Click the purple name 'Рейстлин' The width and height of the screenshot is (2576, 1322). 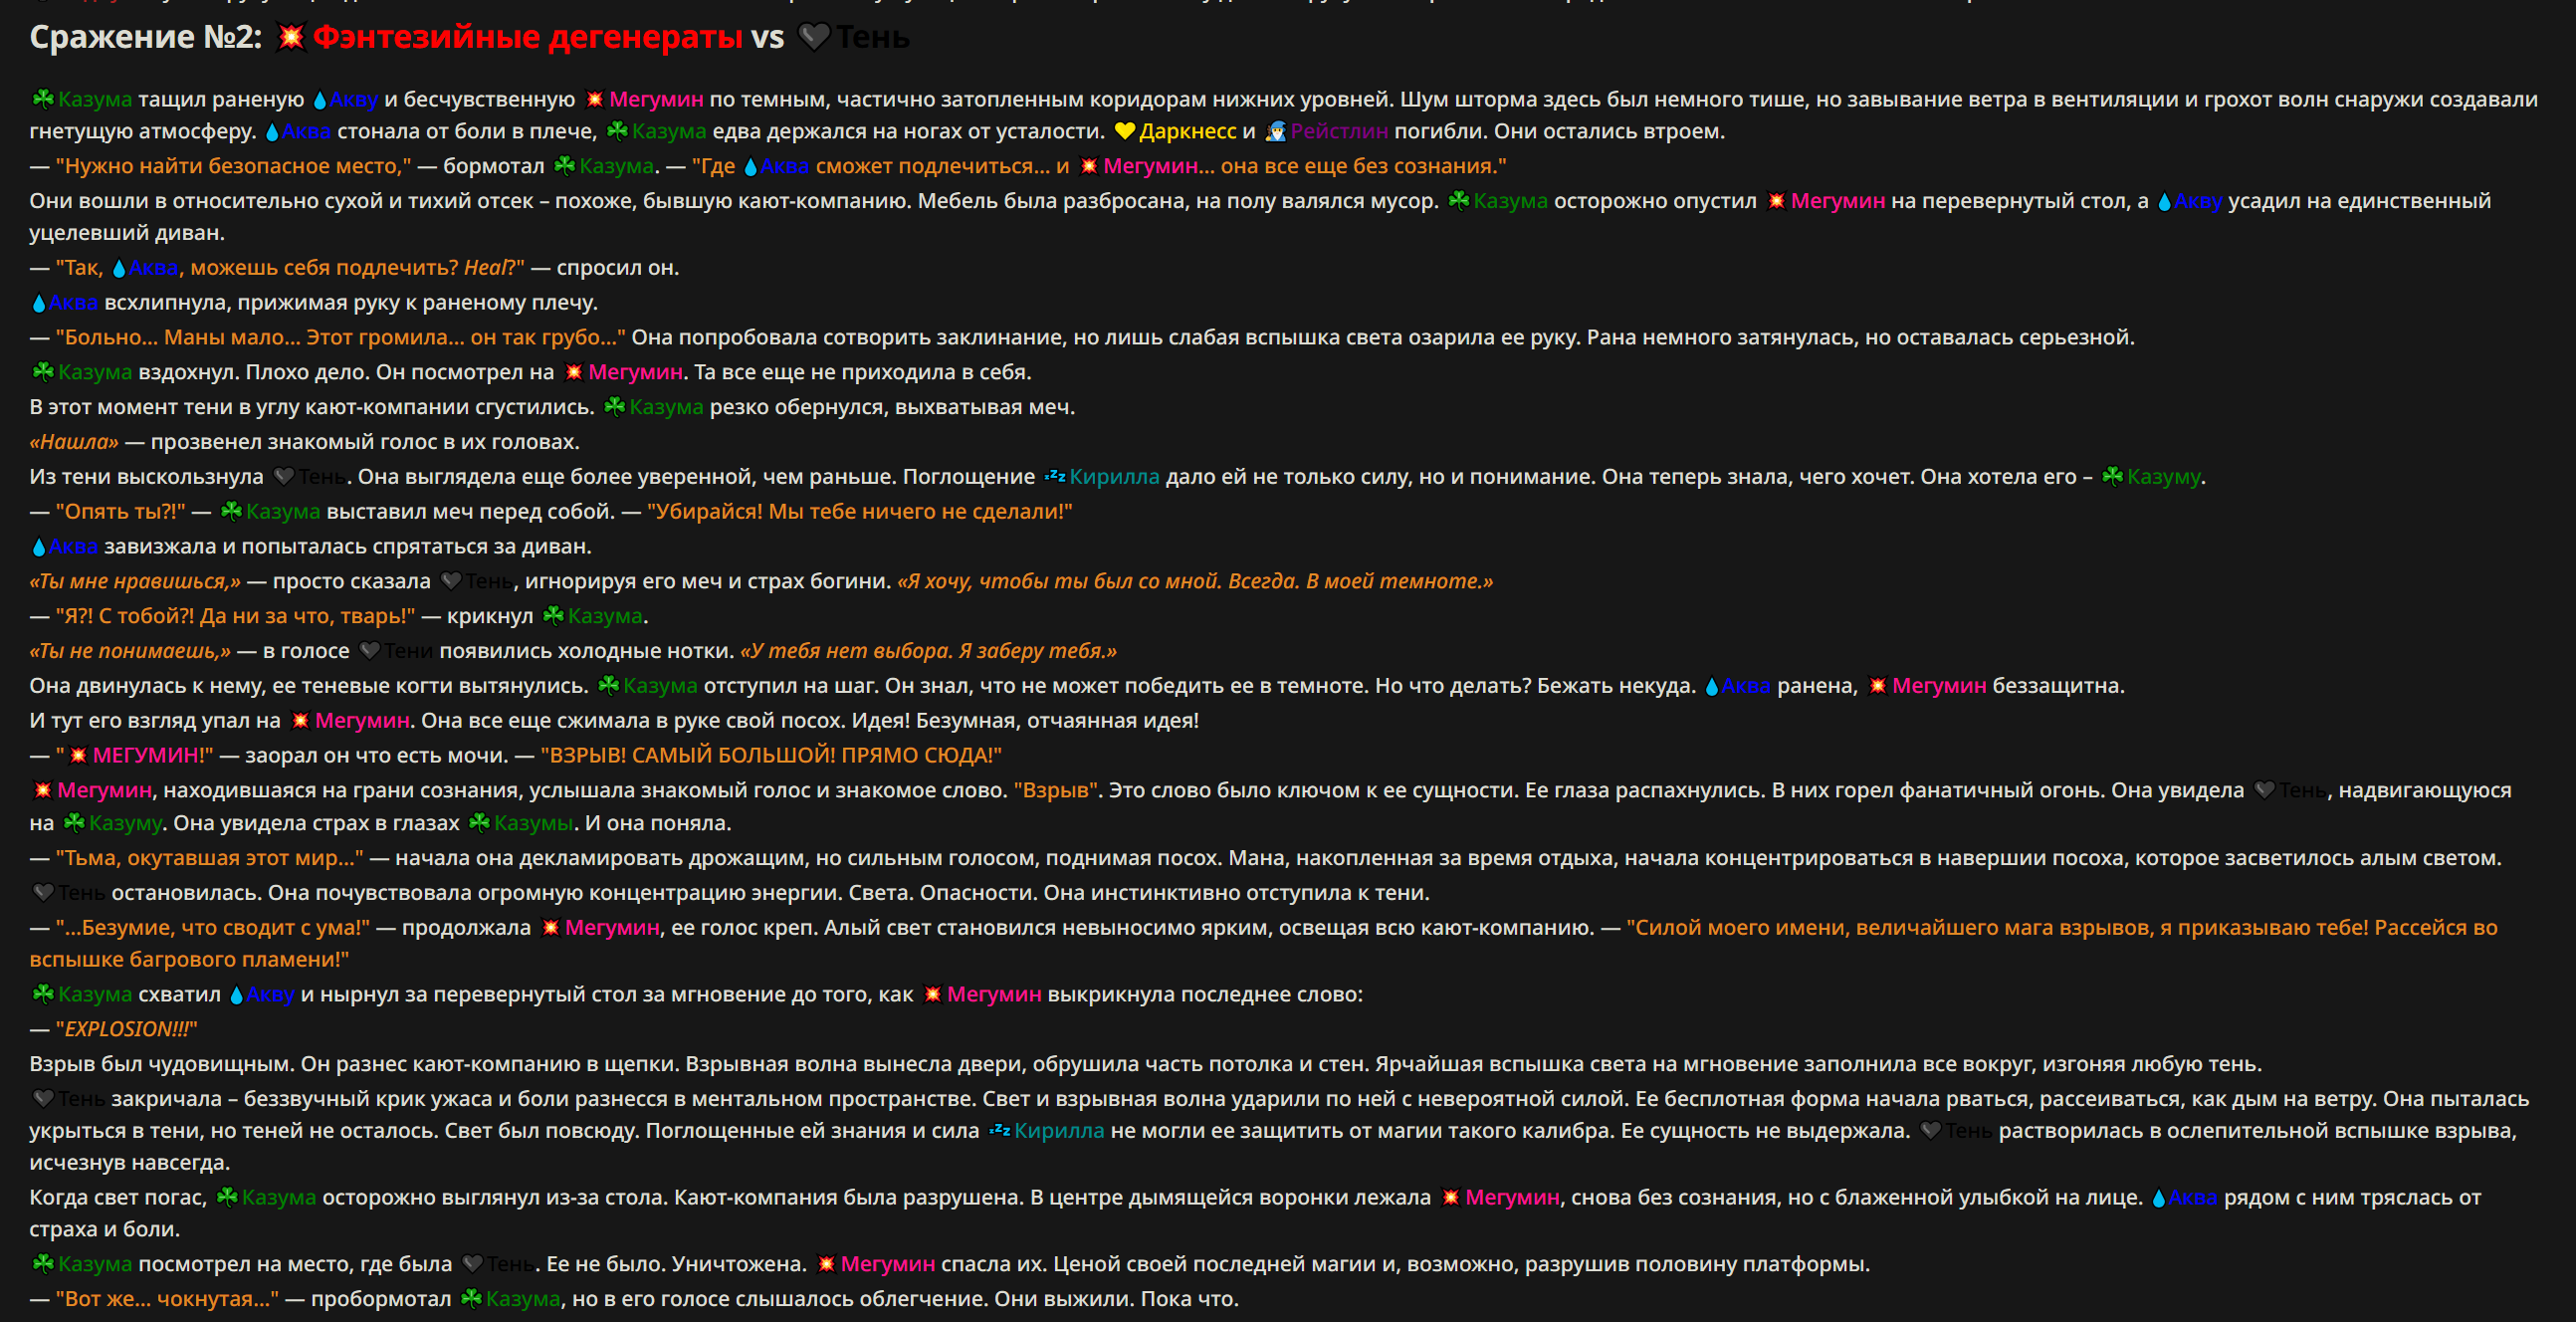click(1339, 132)
